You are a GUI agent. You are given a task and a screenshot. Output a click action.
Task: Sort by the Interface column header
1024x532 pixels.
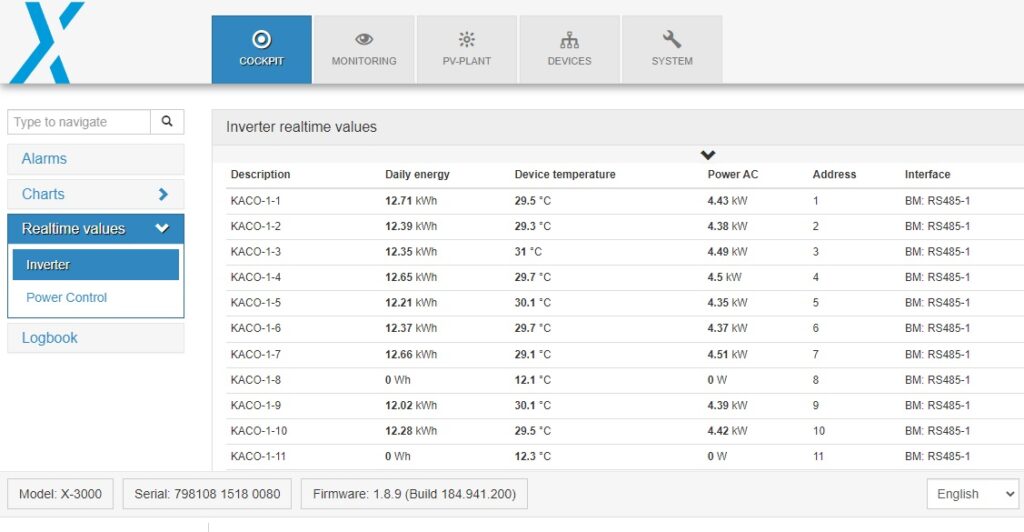point(927,174)
